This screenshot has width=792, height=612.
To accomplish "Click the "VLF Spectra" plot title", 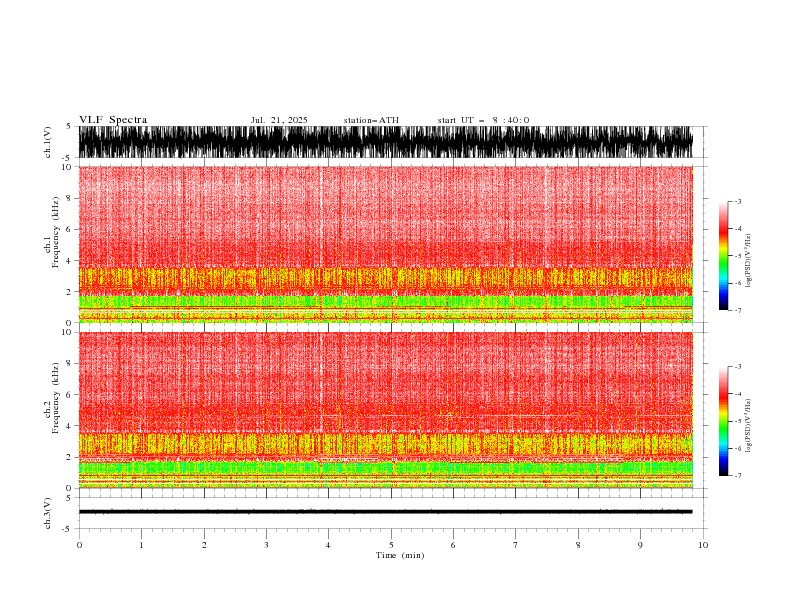I will click(x=113, y=120).
